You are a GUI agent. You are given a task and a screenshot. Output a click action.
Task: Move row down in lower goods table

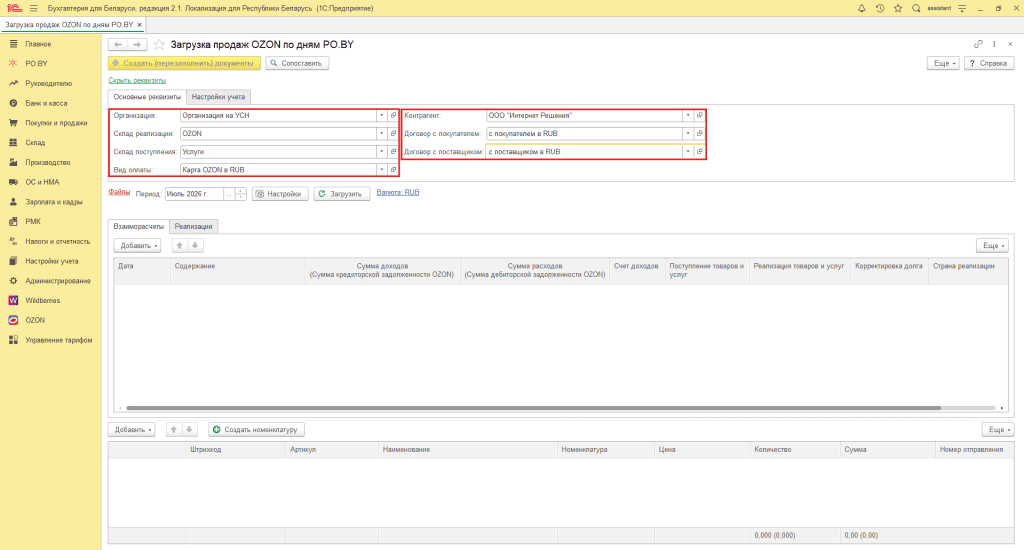click(x=189, y=430)
